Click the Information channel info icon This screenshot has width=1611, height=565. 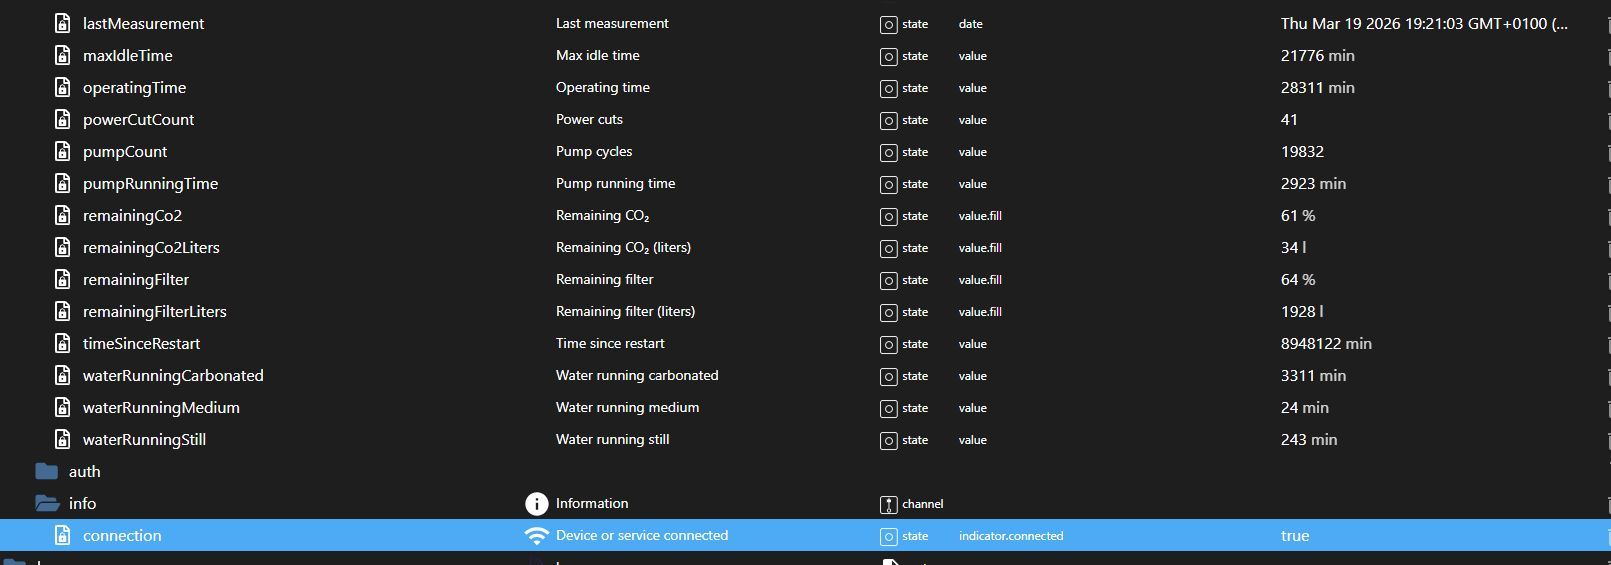click(537, 504)
